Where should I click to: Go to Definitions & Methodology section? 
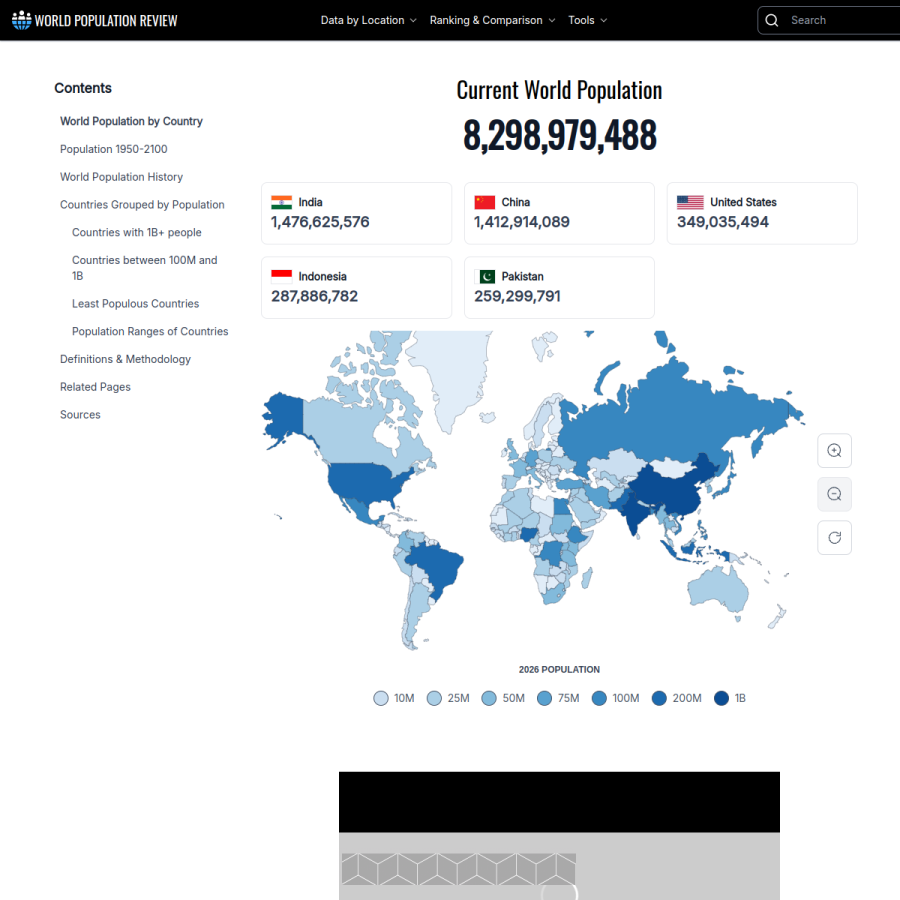click(x=125, y=359)
